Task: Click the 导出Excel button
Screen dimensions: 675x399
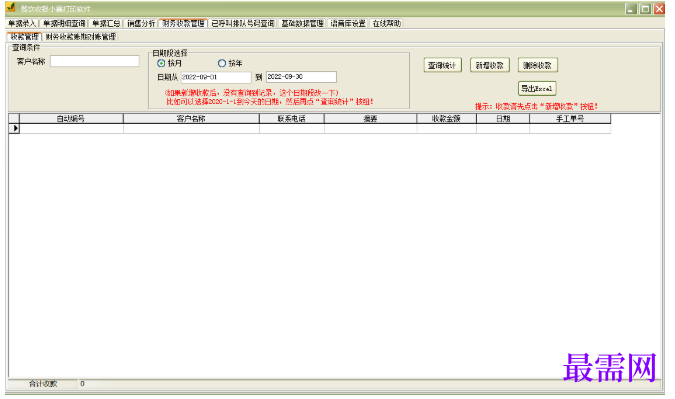Action: [x=537, y=89]
